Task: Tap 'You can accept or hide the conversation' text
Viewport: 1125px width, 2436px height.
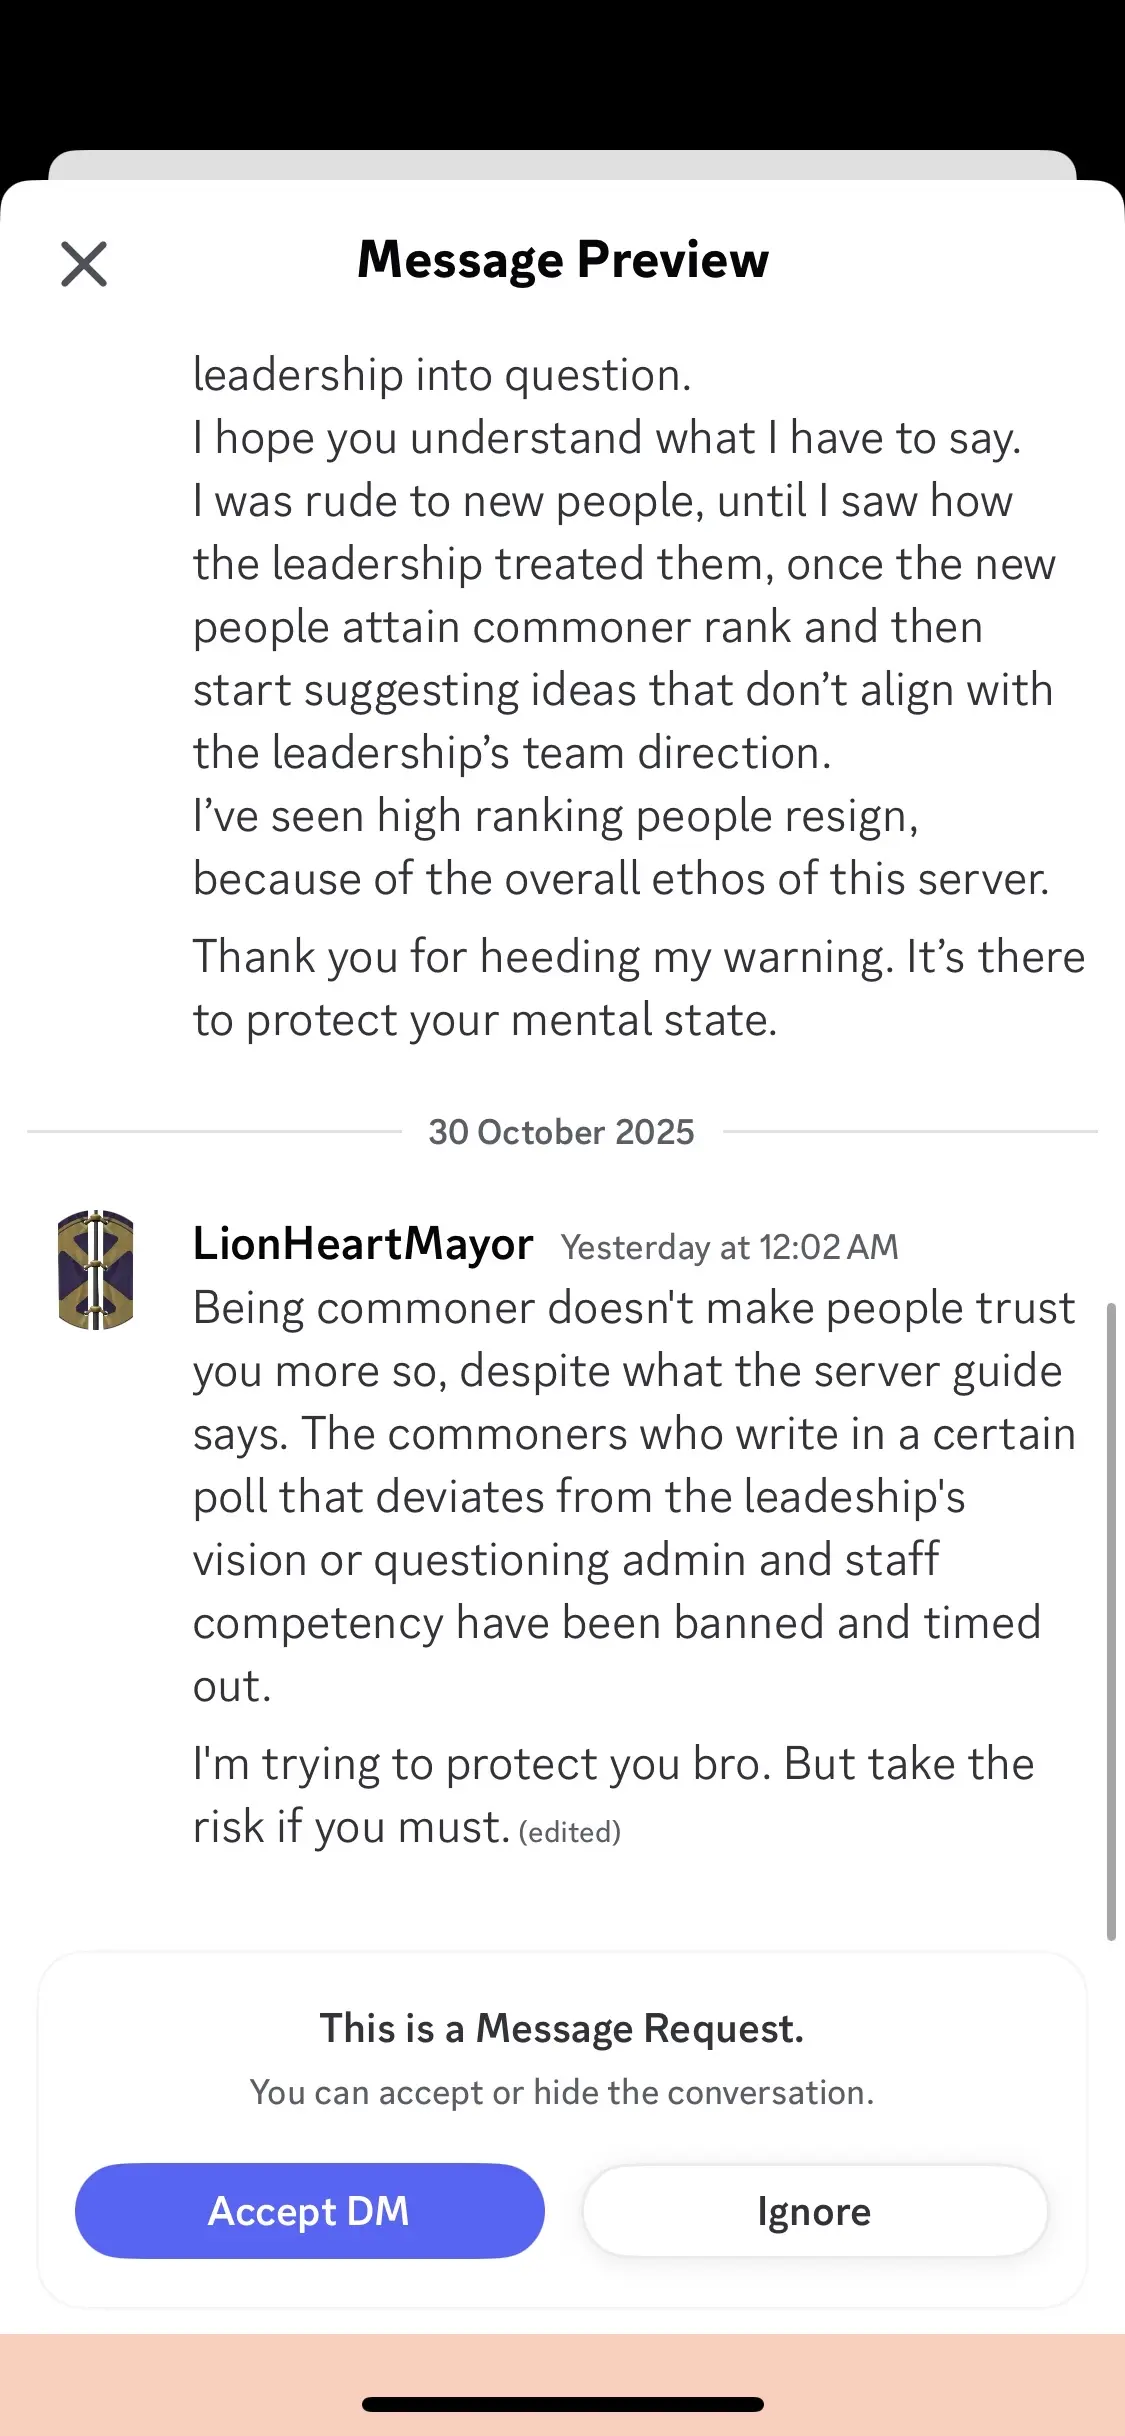Action: coord(562,2092)
